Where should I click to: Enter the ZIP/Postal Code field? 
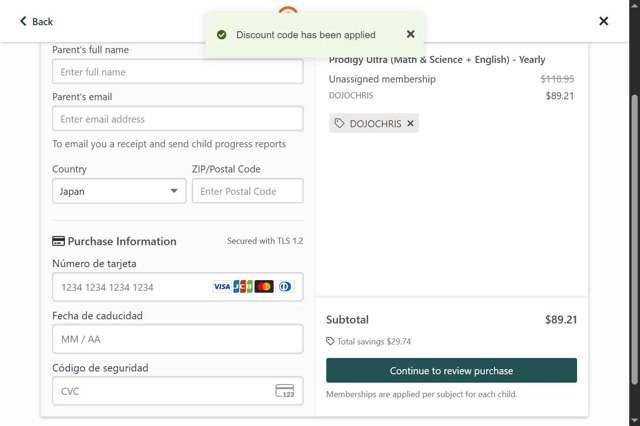tap(247, 191)
